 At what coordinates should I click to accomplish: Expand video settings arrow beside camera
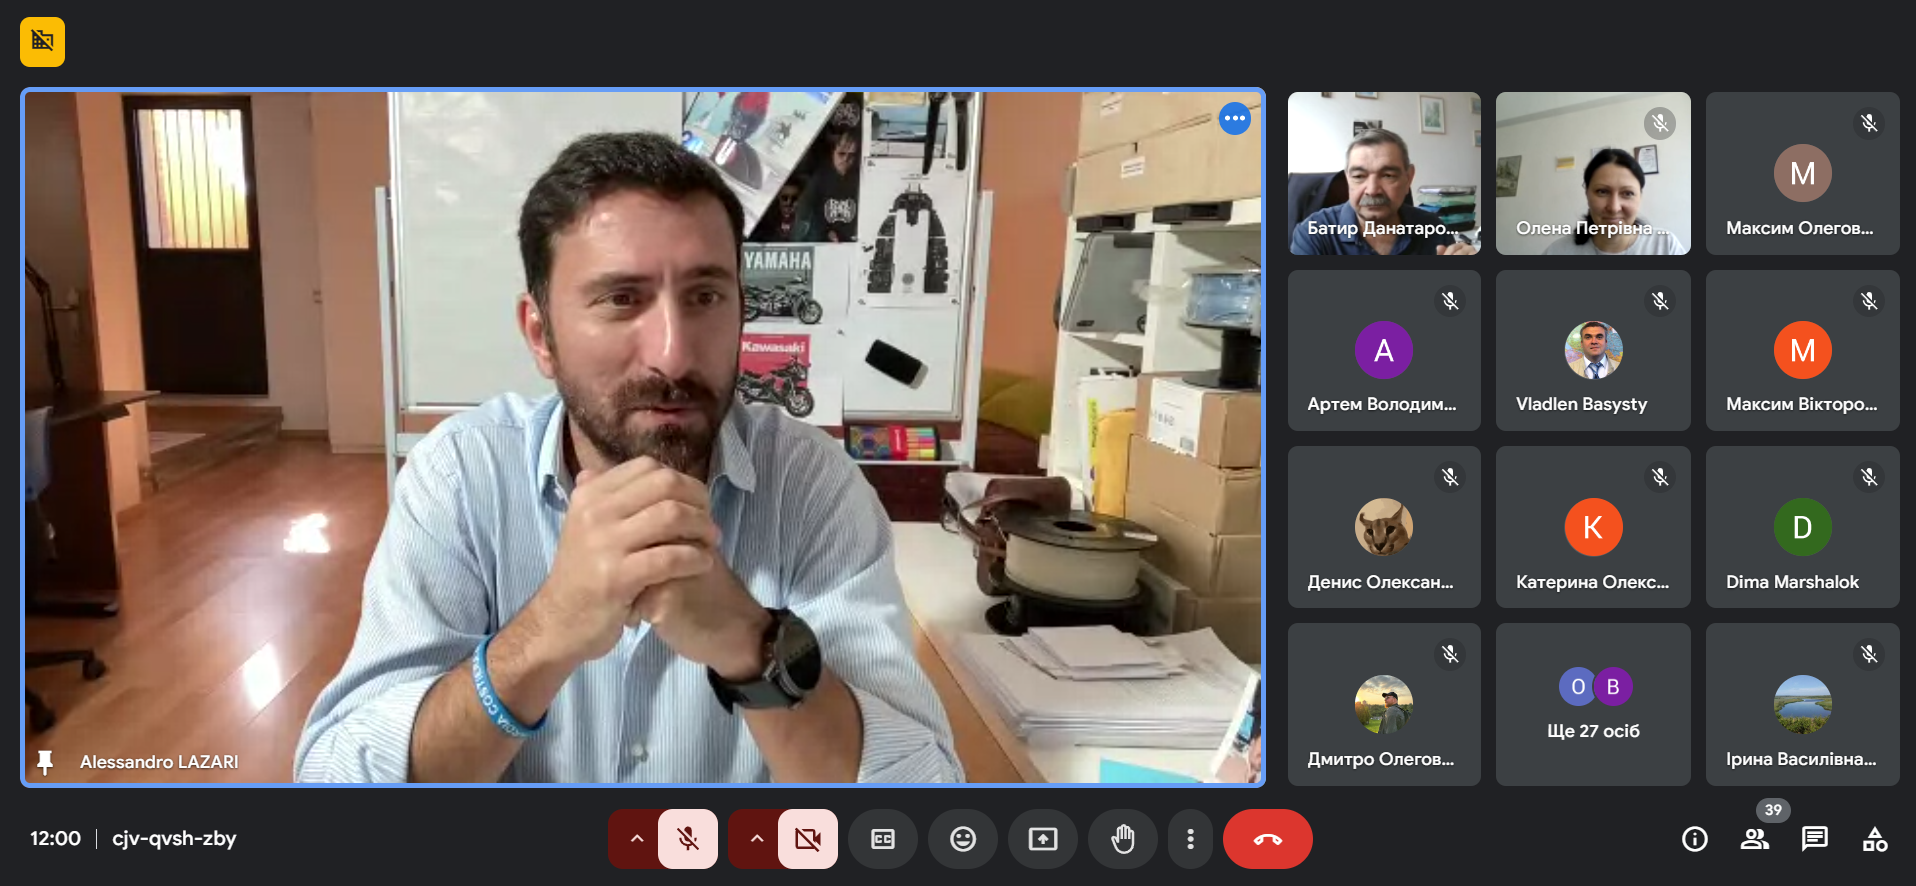coord(756,839)
